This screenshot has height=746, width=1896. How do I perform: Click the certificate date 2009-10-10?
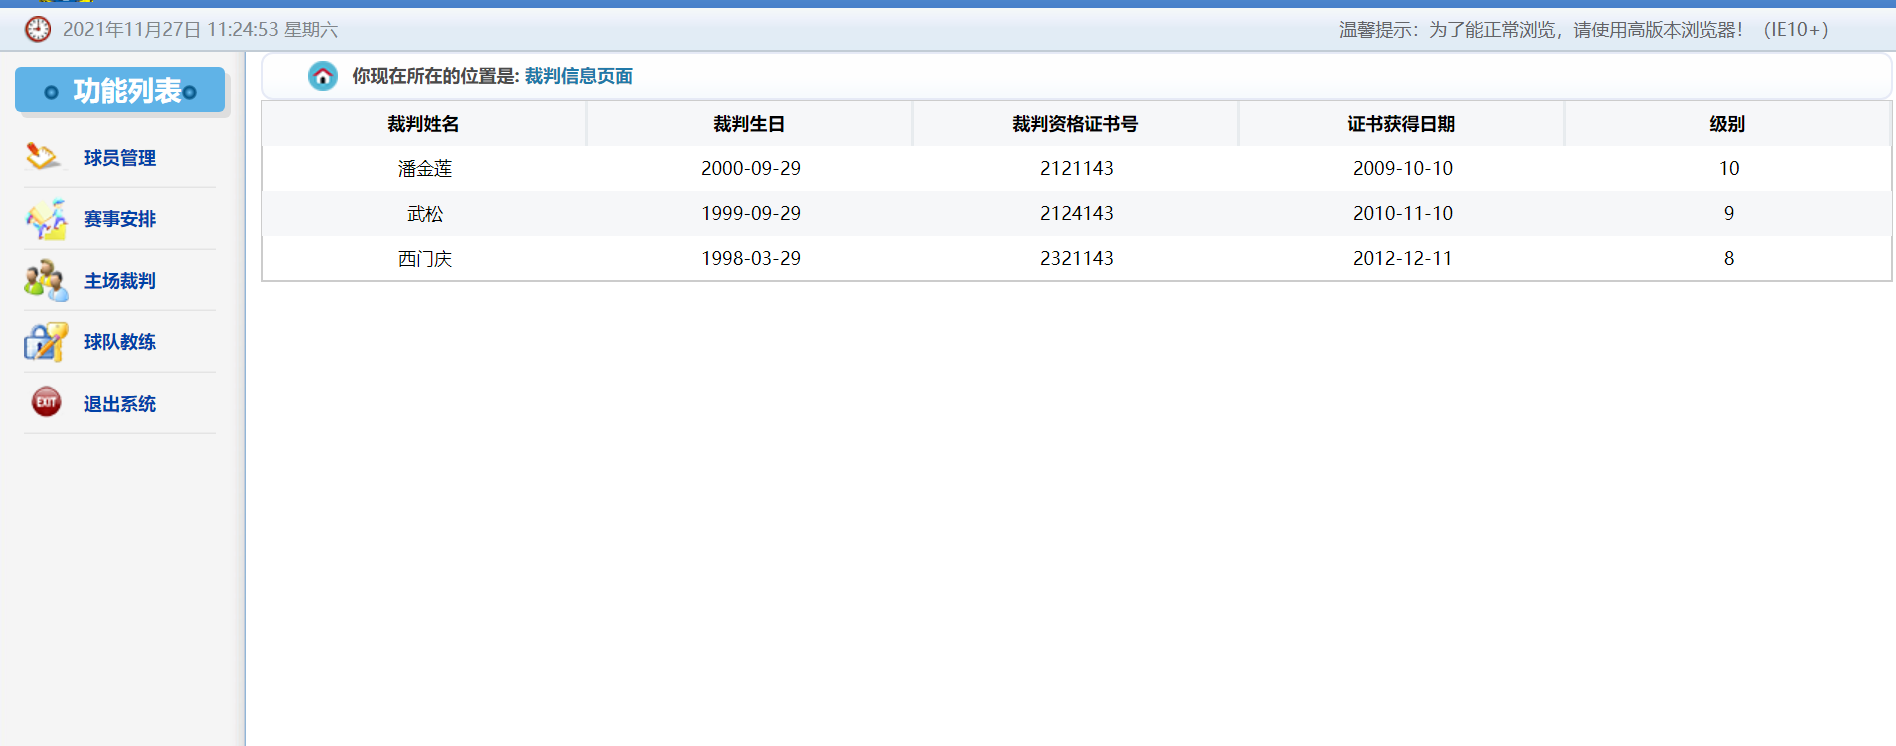click(1403, 168)
